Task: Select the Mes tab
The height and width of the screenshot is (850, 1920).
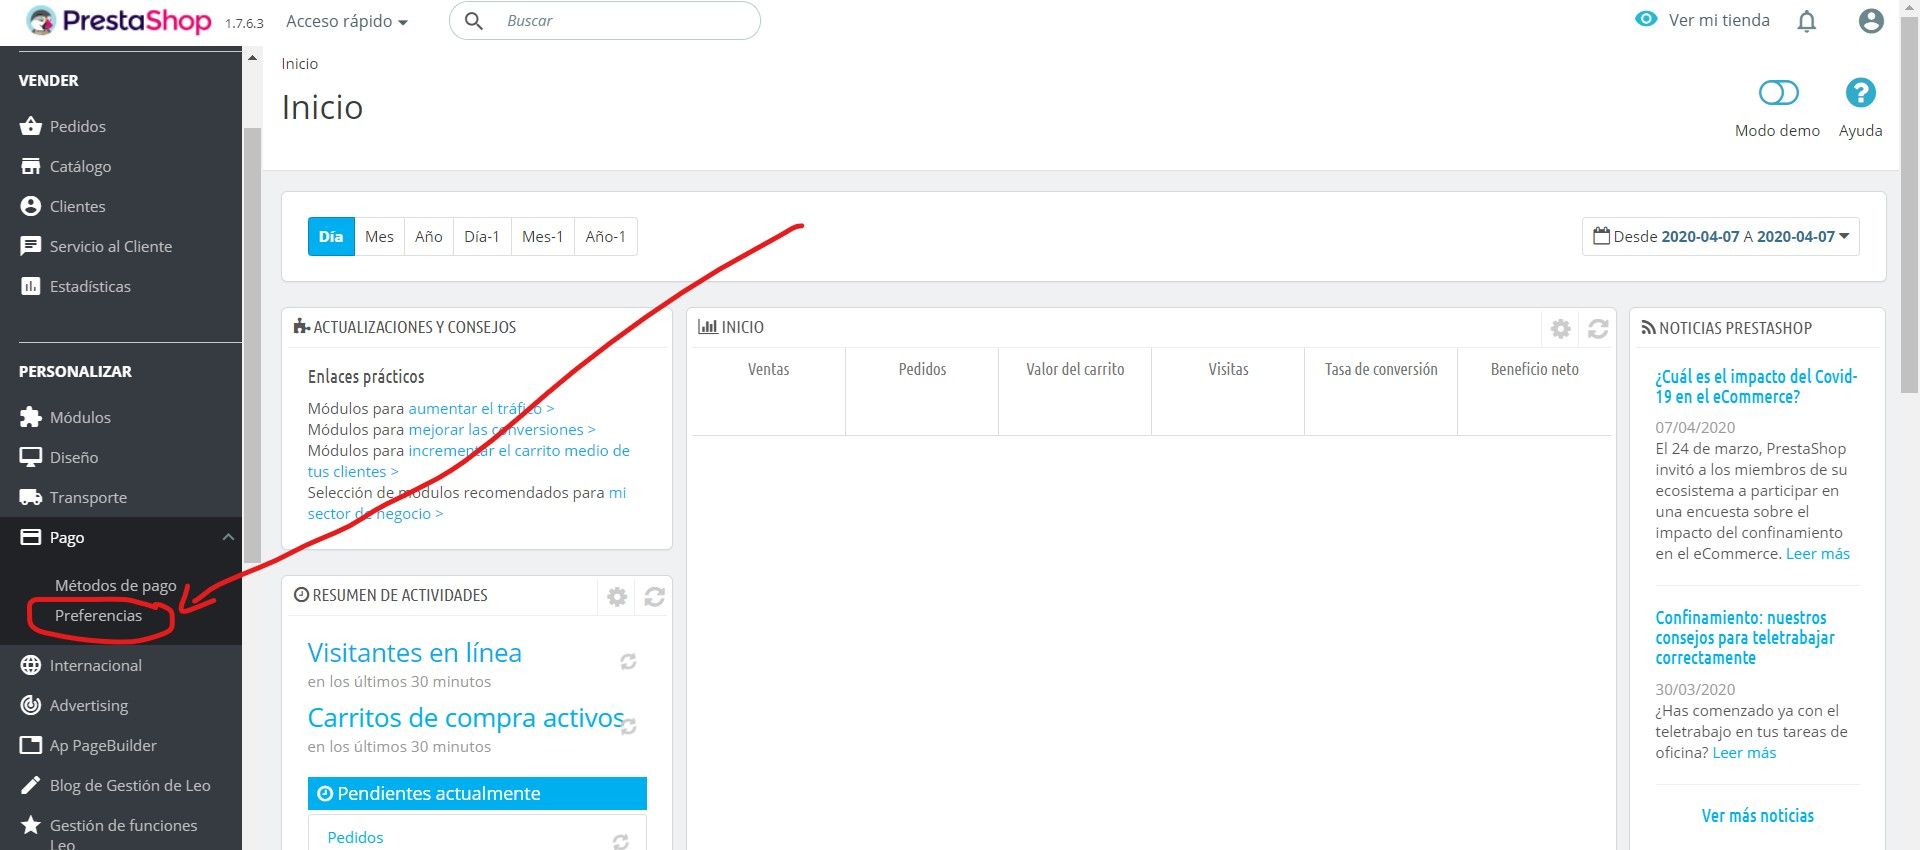Action: 379,236
